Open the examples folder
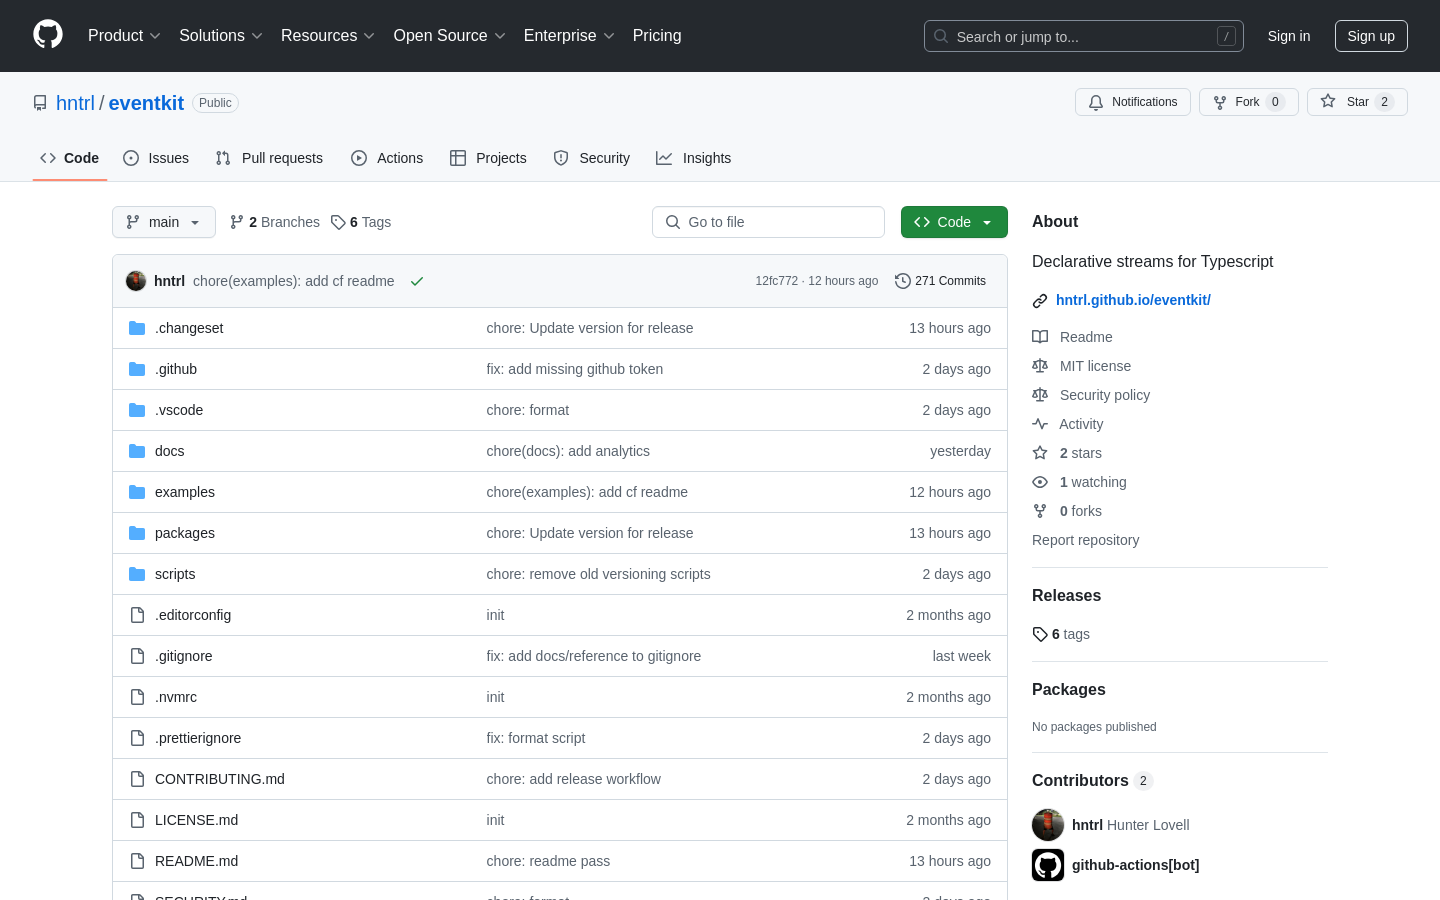The image size is (1440, 900). (185, 492)
